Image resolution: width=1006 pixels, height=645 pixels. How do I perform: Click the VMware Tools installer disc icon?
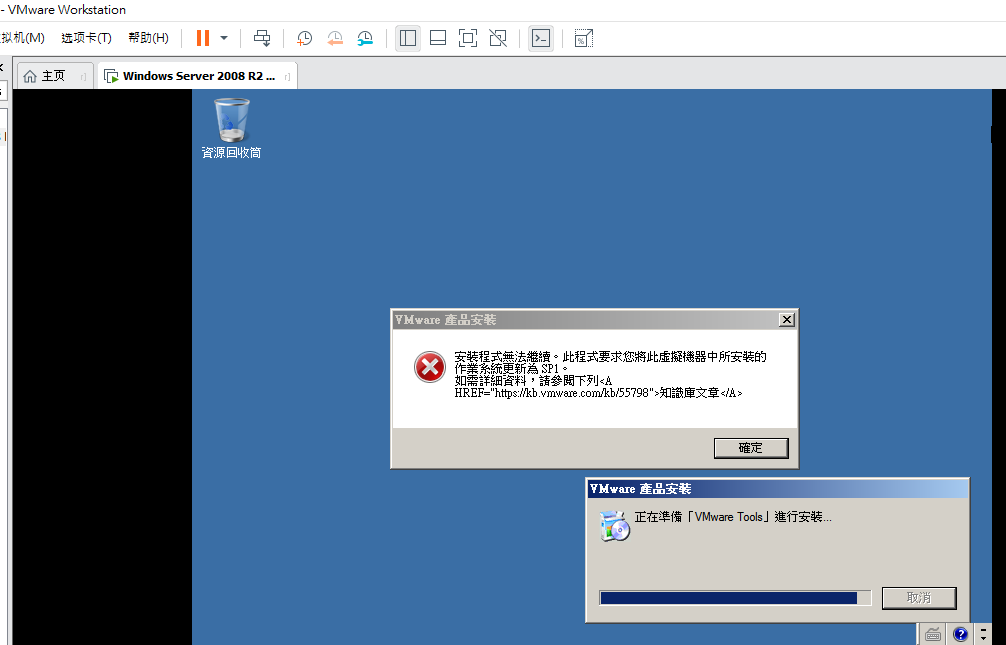[614, 526]
